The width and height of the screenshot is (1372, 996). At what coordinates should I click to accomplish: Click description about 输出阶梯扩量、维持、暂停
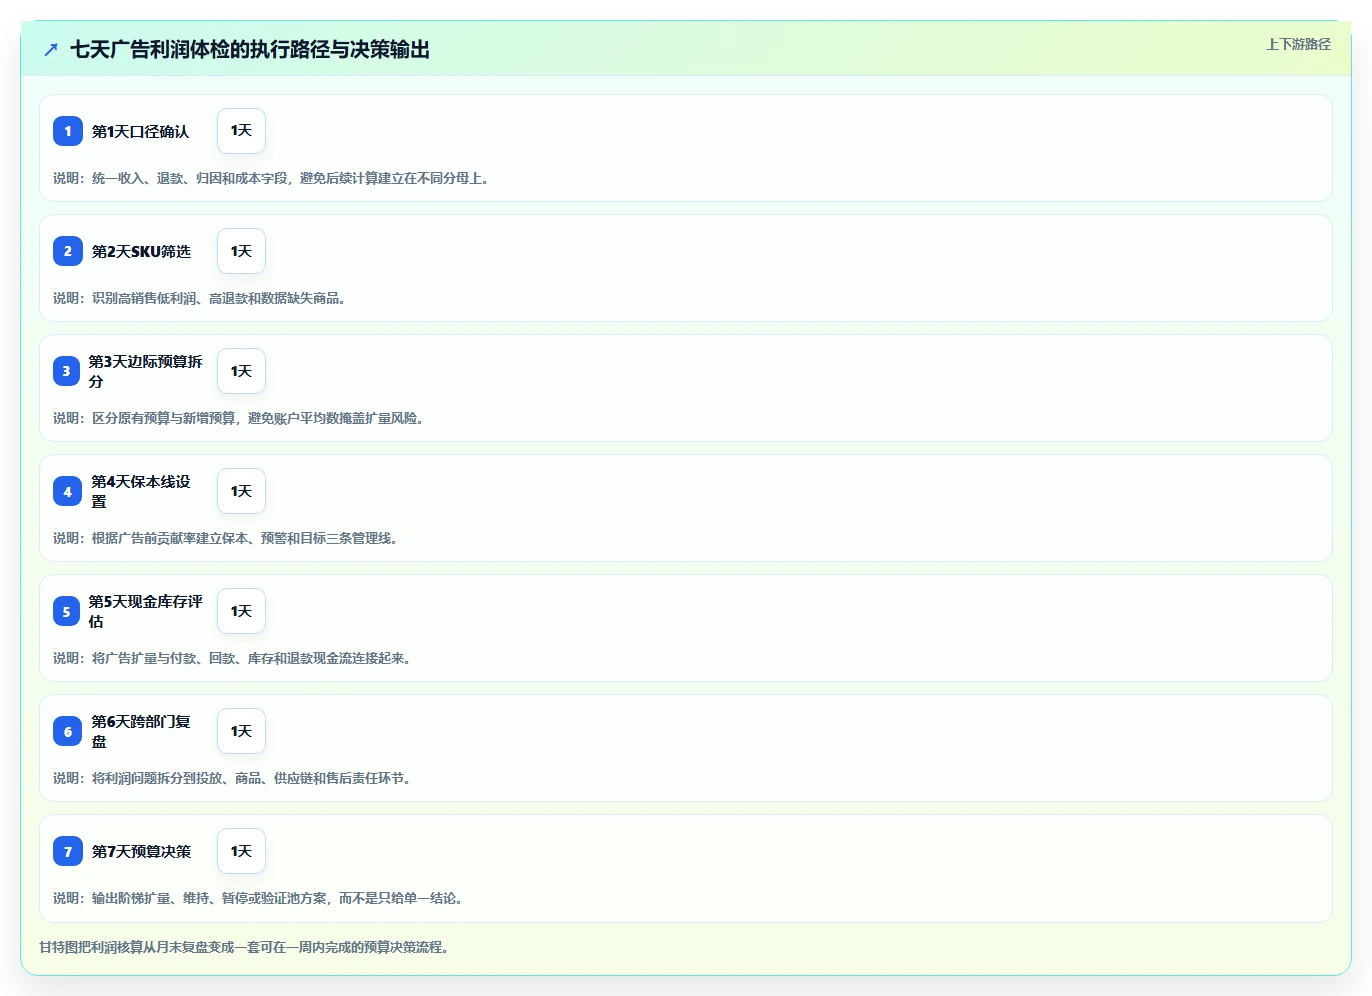click(259, 898)
